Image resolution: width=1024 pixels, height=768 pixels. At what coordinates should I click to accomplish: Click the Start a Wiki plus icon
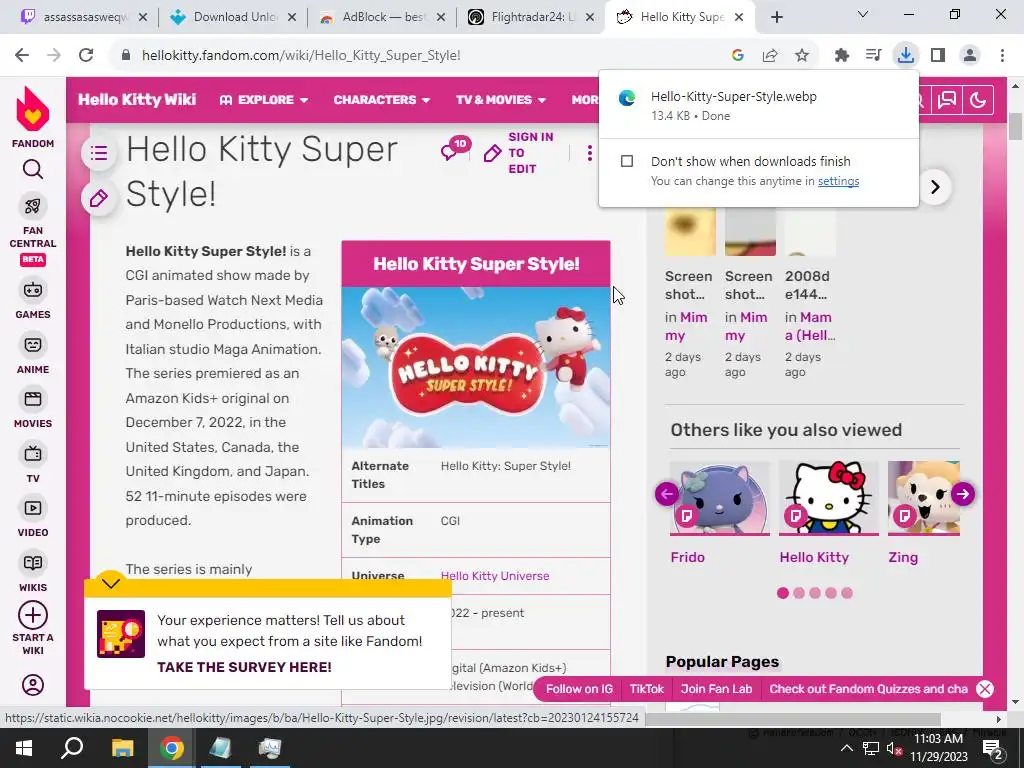point(33,615)
